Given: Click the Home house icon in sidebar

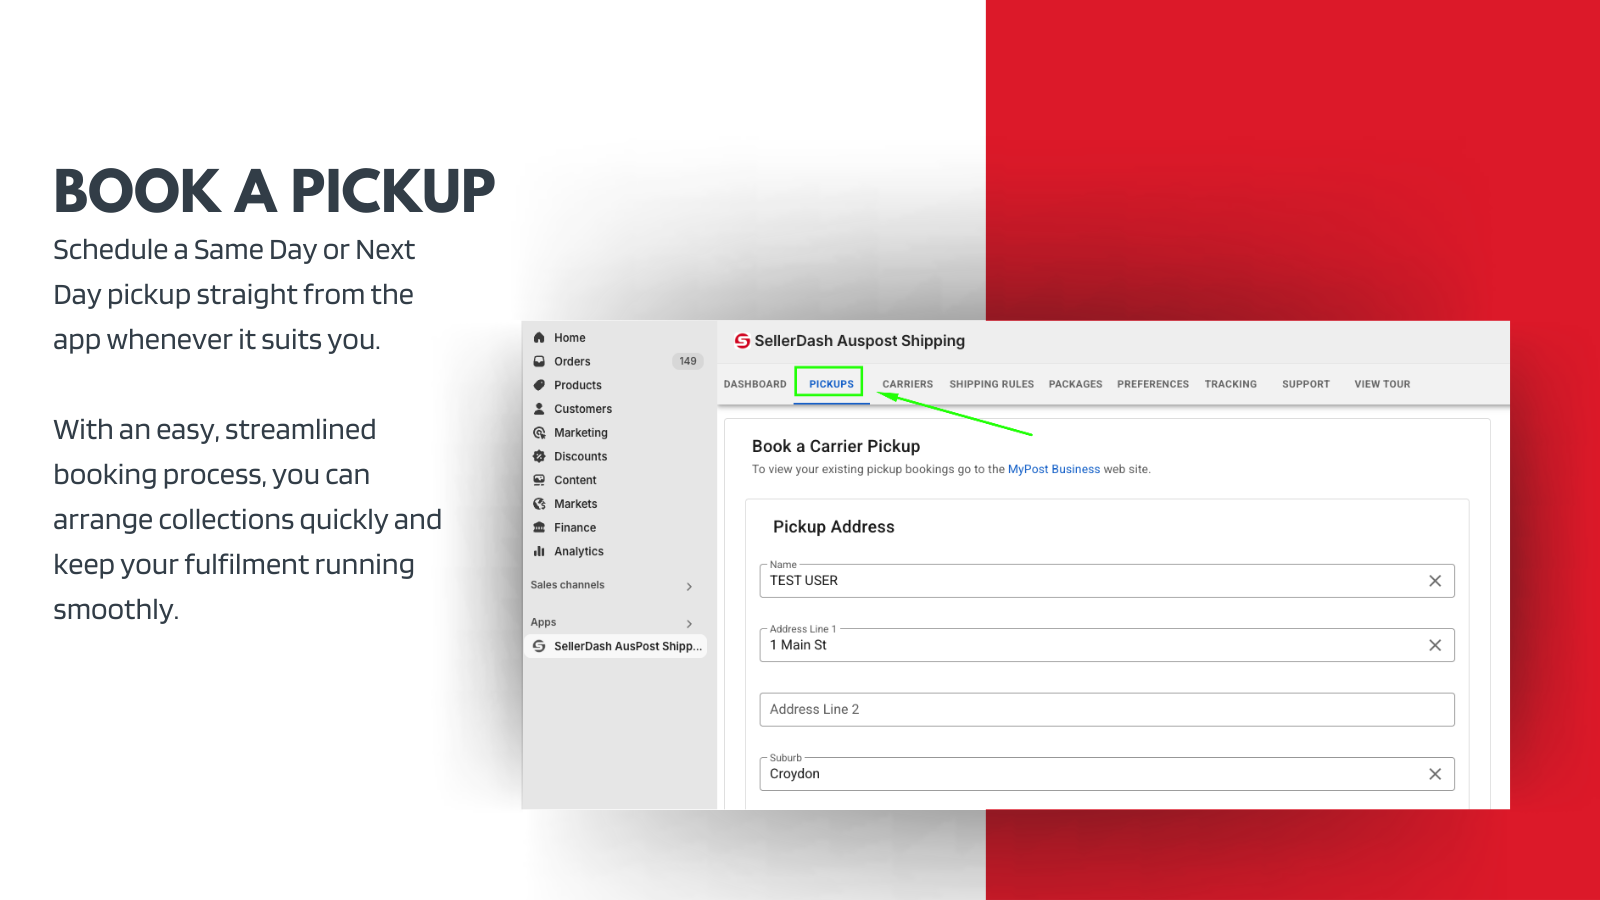Looking at the screenshot, I should click(x=539, y=338).
